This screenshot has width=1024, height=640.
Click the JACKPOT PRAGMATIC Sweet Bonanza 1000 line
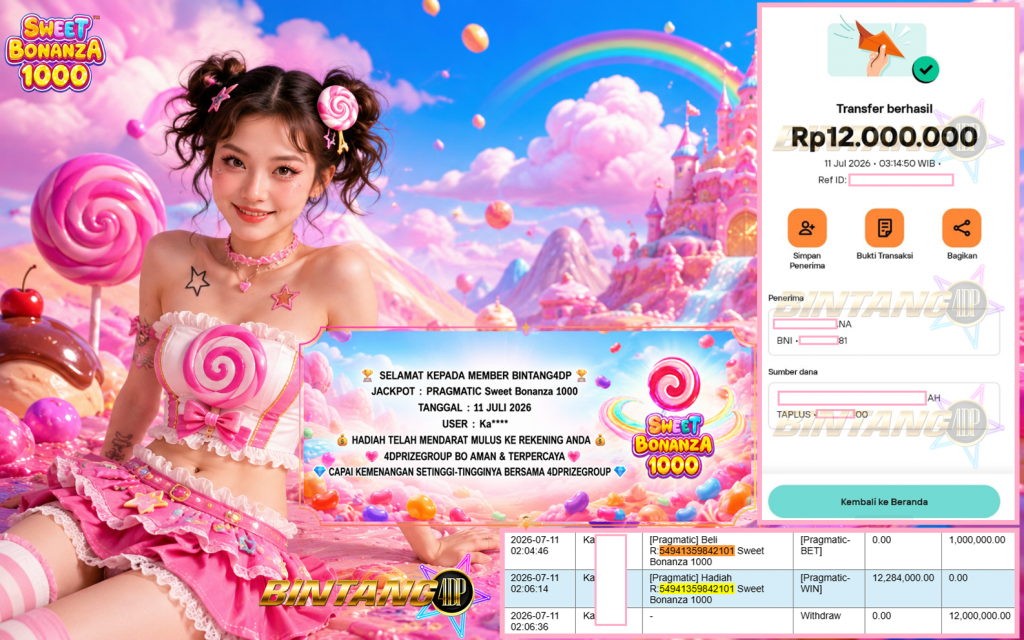click(475, 391)
